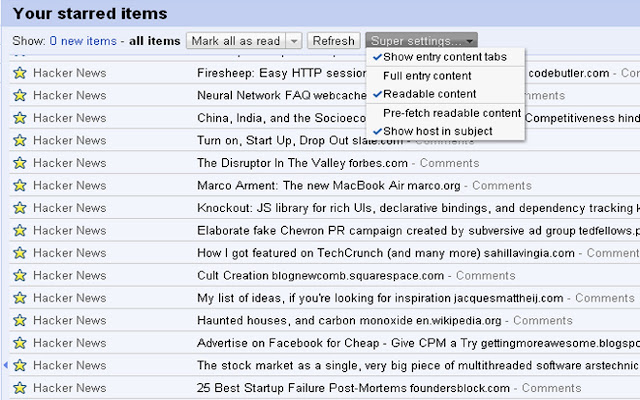
Task: Enable Full entry content option
Action: [445, 76]
